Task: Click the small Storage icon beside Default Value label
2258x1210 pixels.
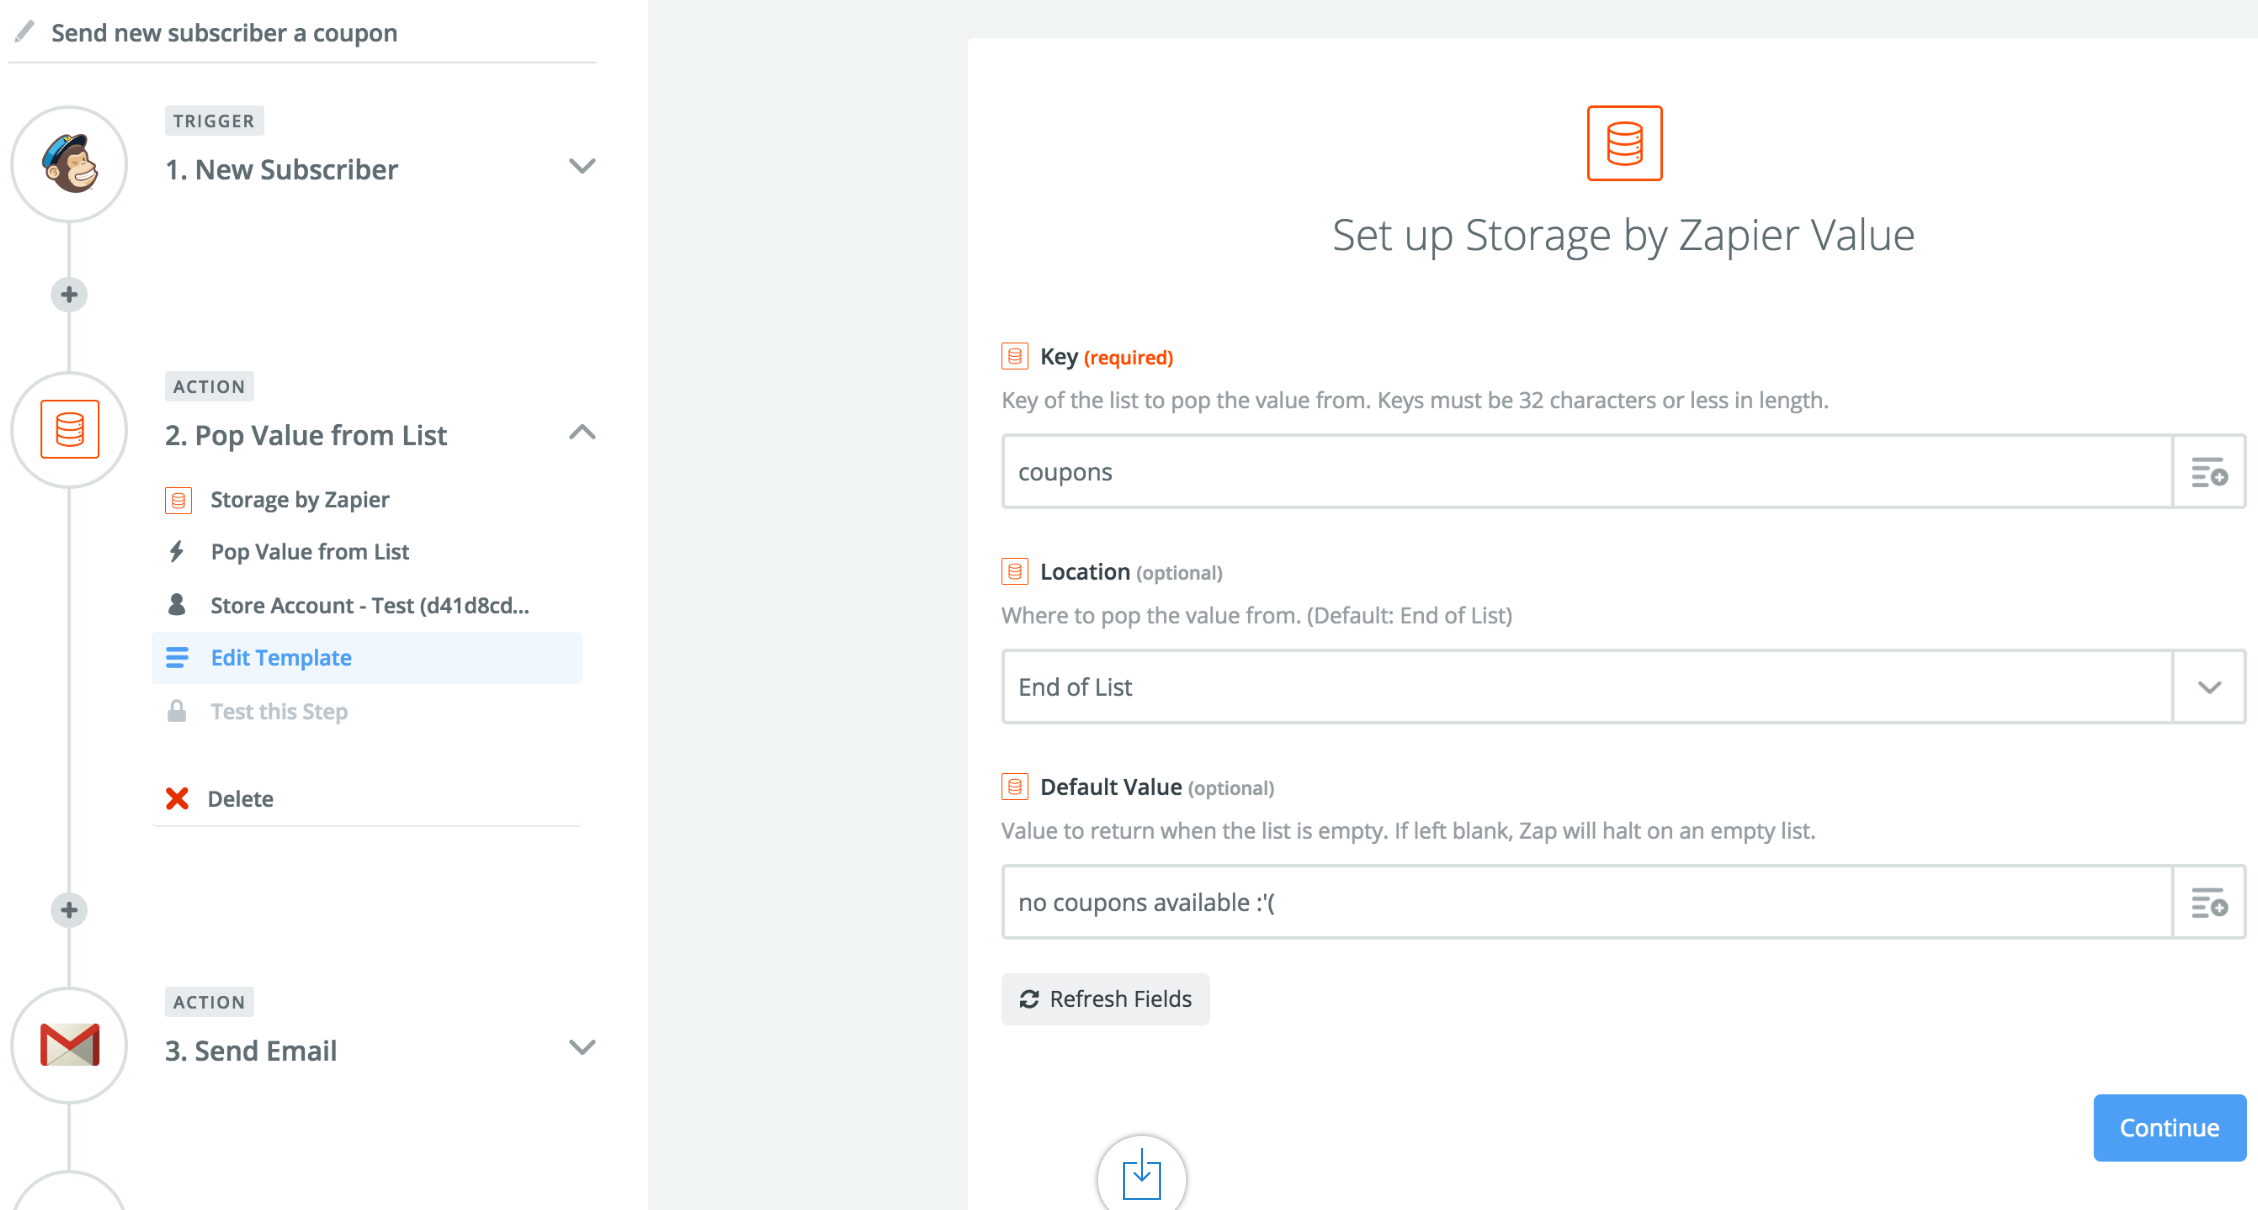Action: [1015, 786]
